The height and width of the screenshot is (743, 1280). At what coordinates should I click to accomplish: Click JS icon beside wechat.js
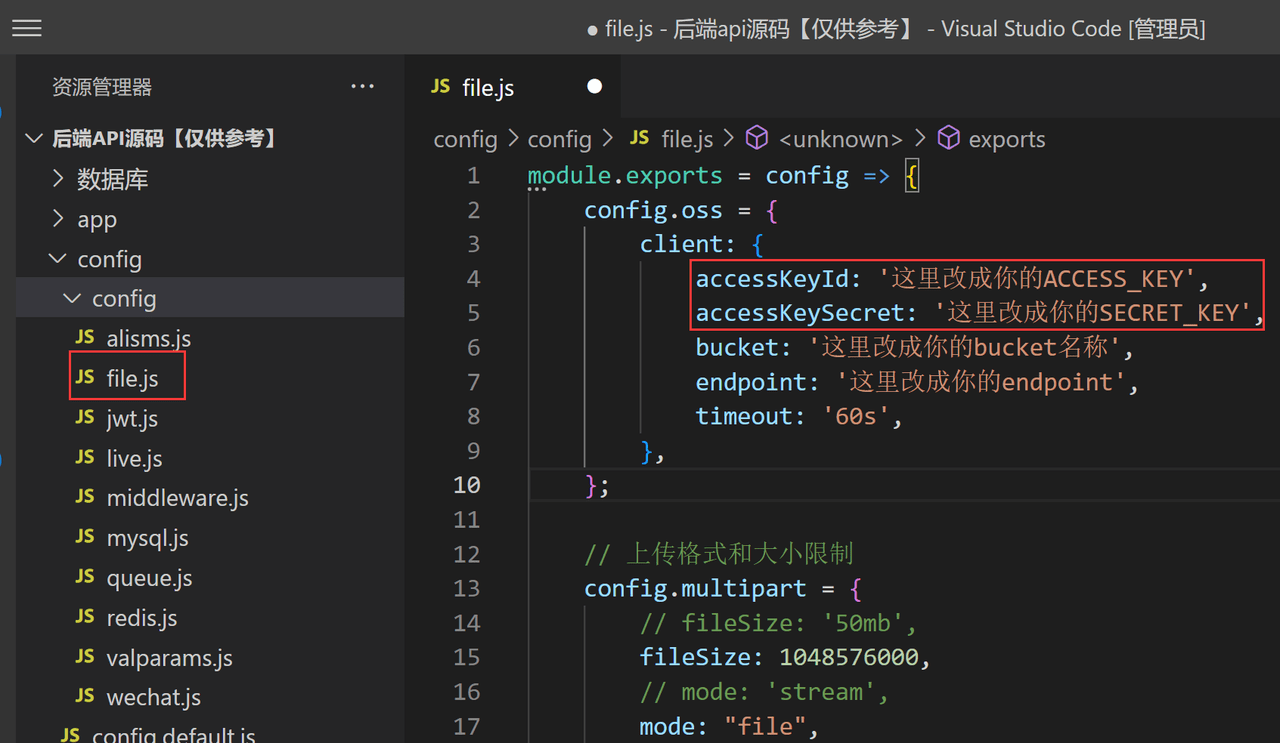85,696
